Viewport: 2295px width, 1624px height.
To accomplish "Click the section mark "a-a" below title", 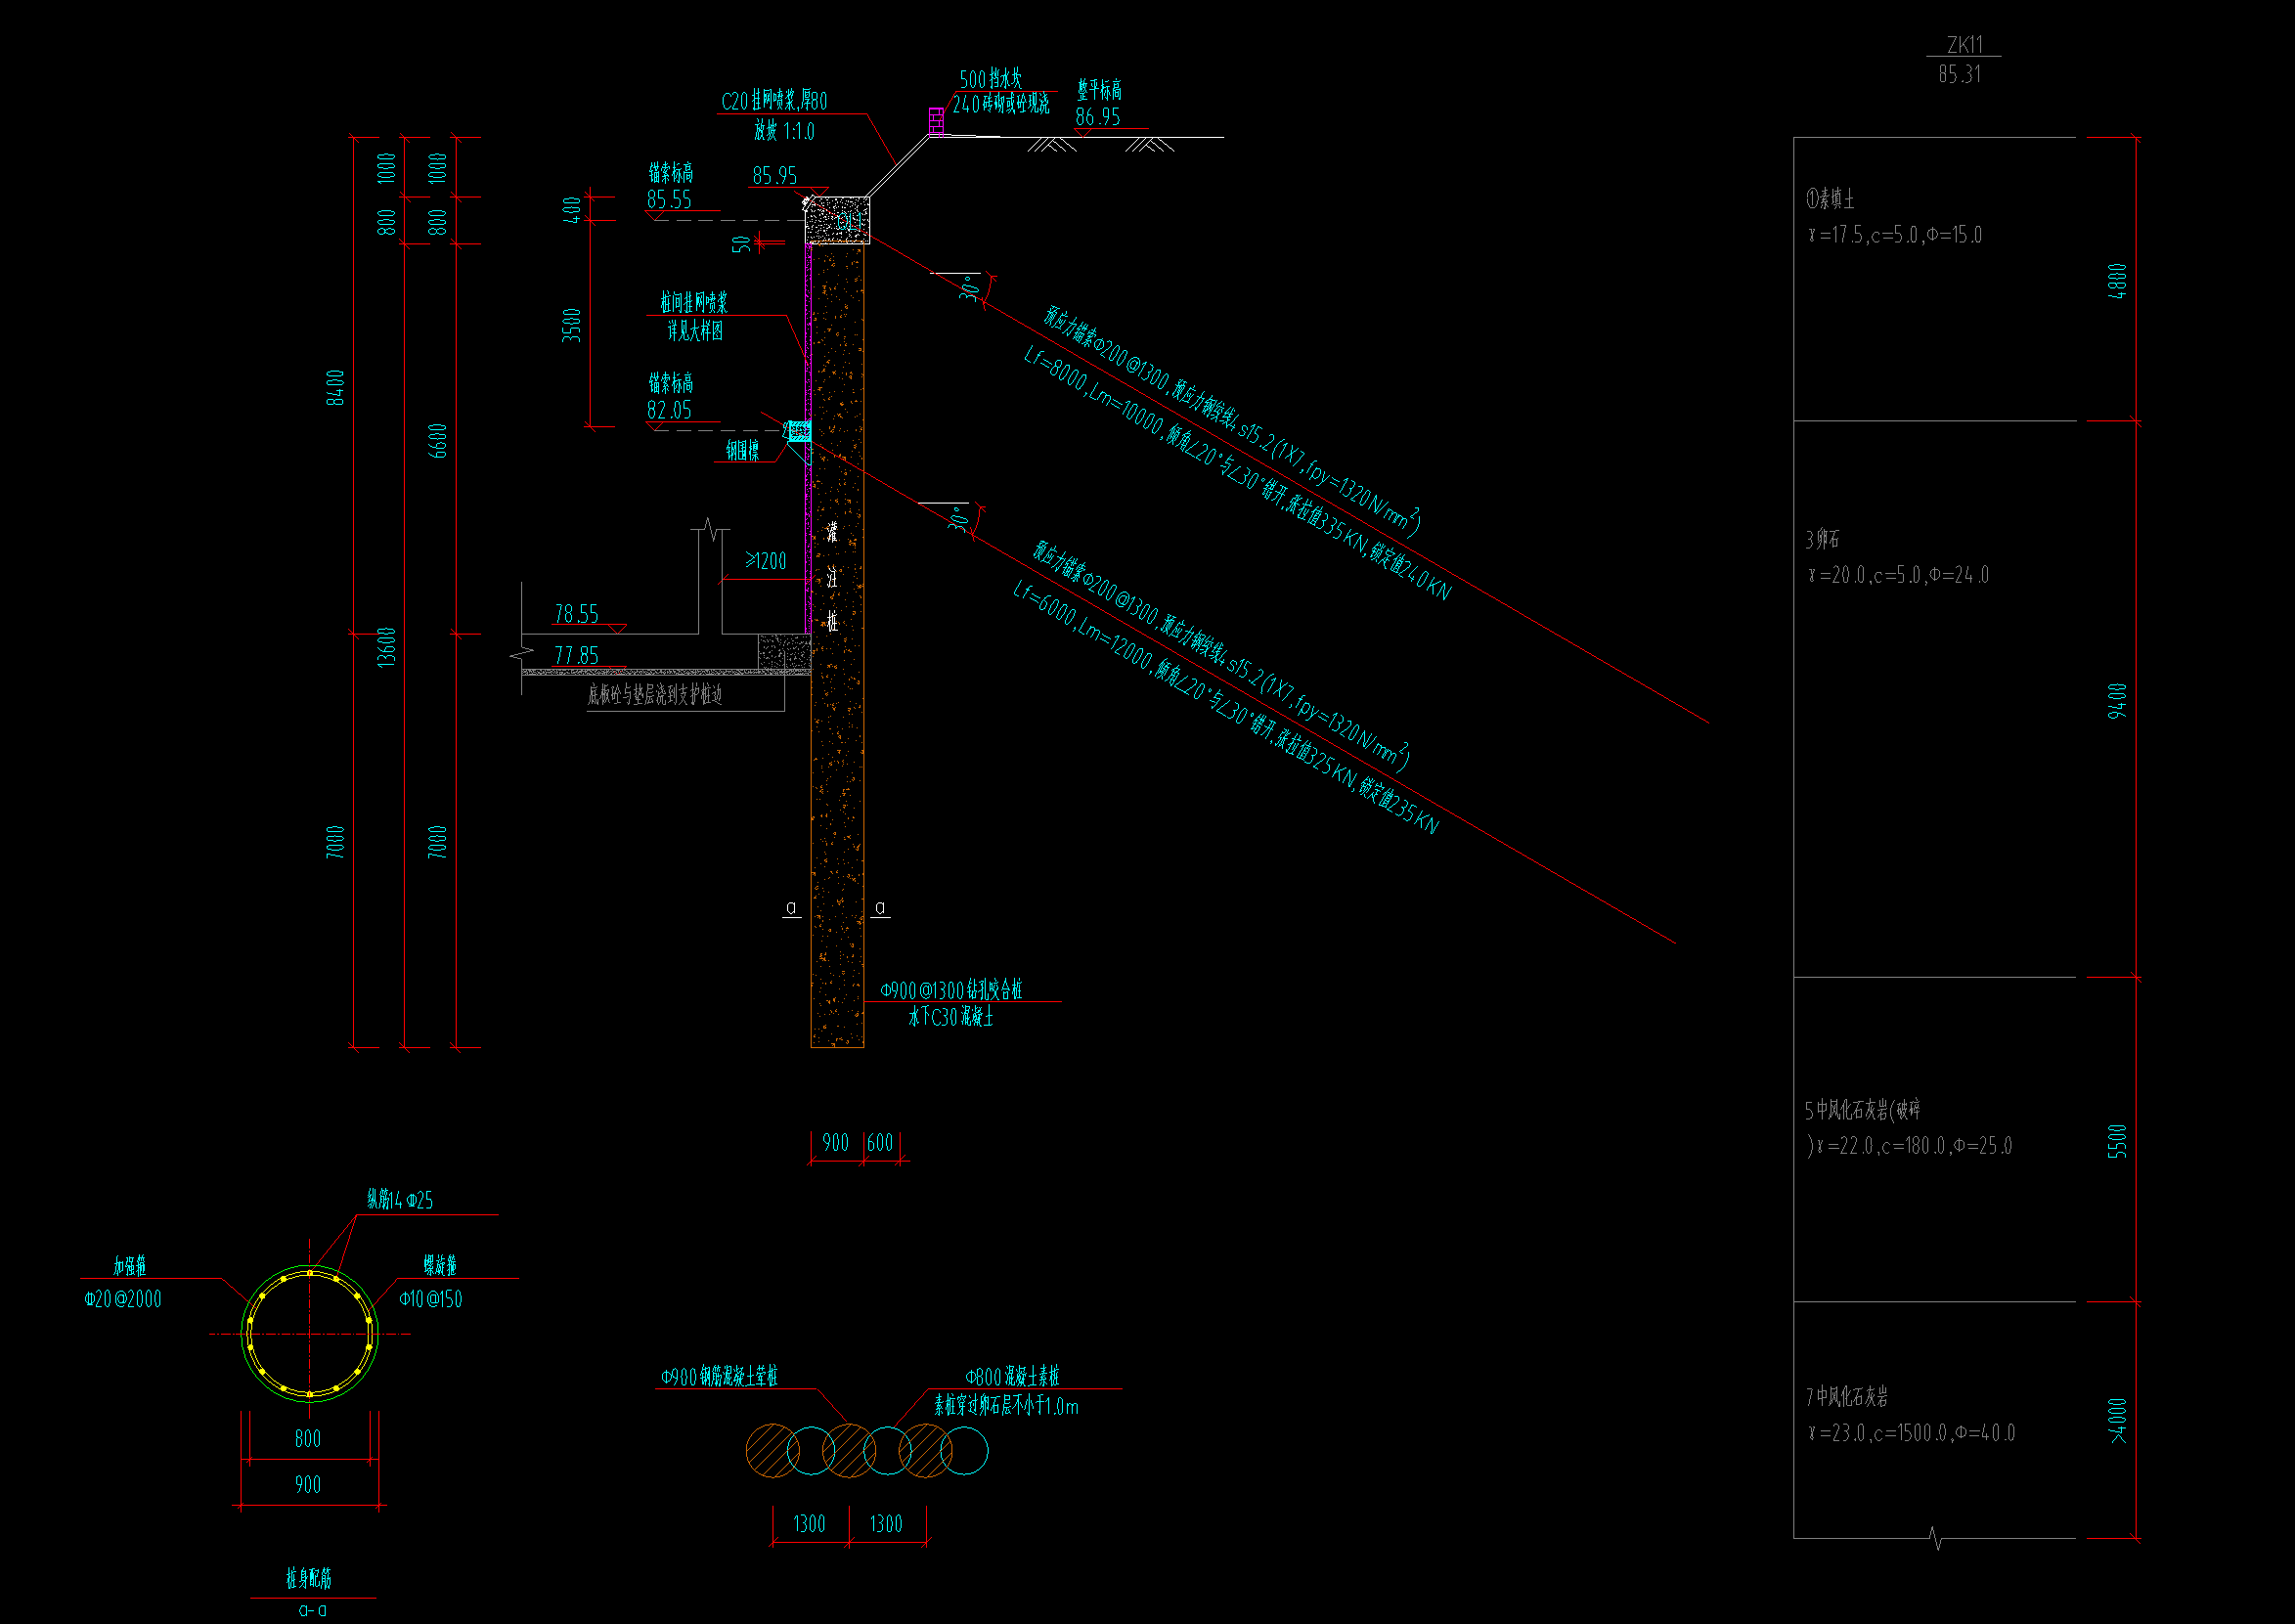I will pos(313,1609).
